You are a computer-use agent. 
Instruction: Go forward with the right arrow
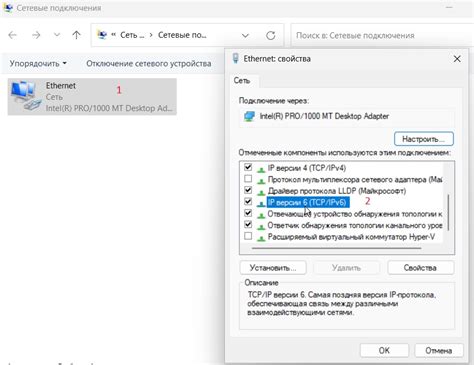(x=36, y=35)
